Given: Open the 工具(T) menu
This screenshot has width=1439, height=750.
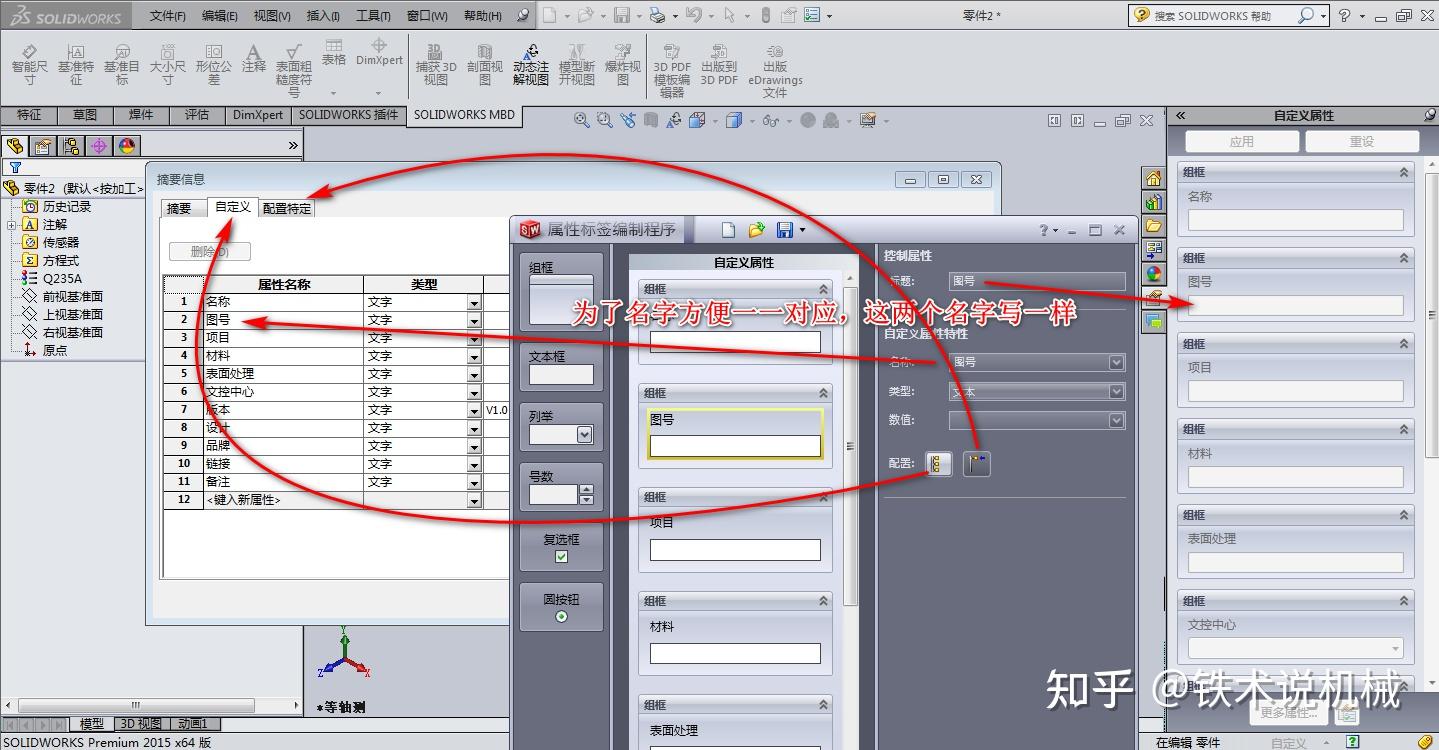Looking at the screenshot, I should coord(373,16).
